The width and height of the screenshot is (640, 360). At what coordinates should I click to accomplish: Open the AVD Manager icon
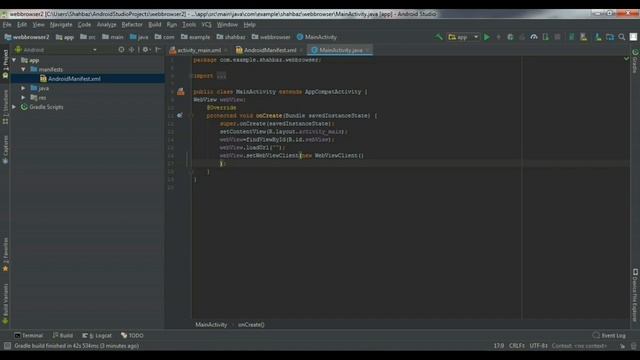click(x=584, y=37)
